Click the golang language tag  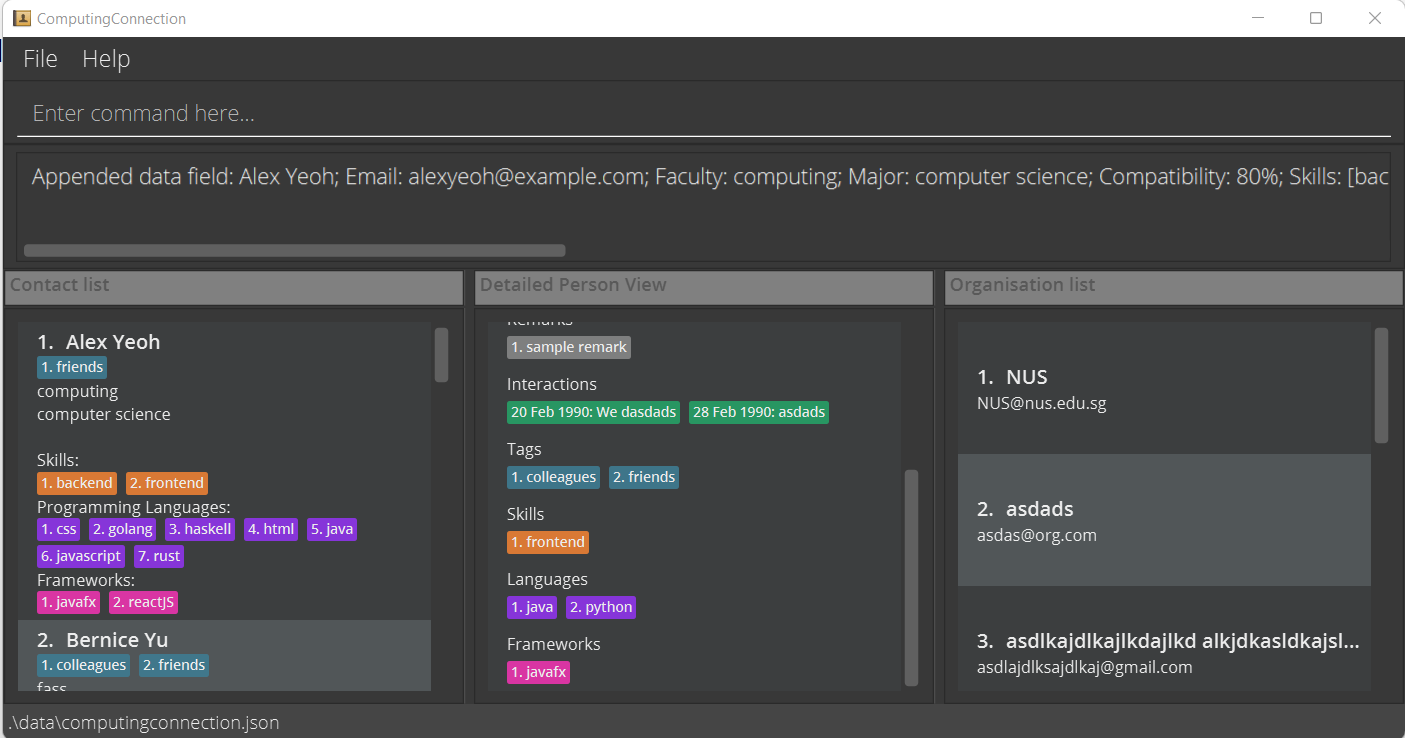123,529
